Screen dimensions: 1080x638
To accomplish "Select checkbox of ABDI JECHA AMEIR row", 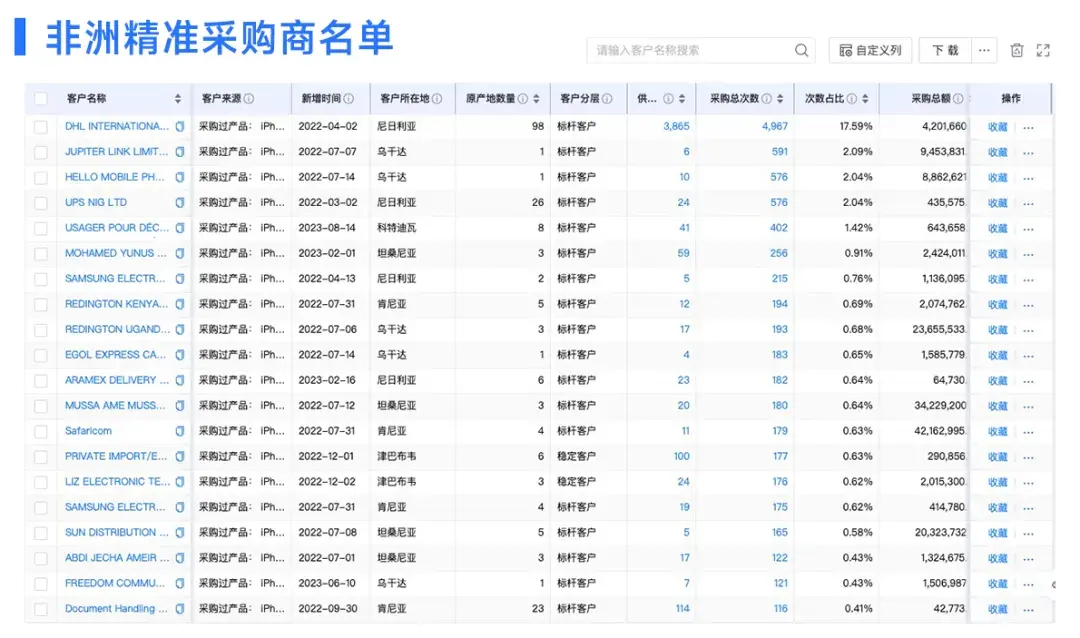I will click(41, 559).
